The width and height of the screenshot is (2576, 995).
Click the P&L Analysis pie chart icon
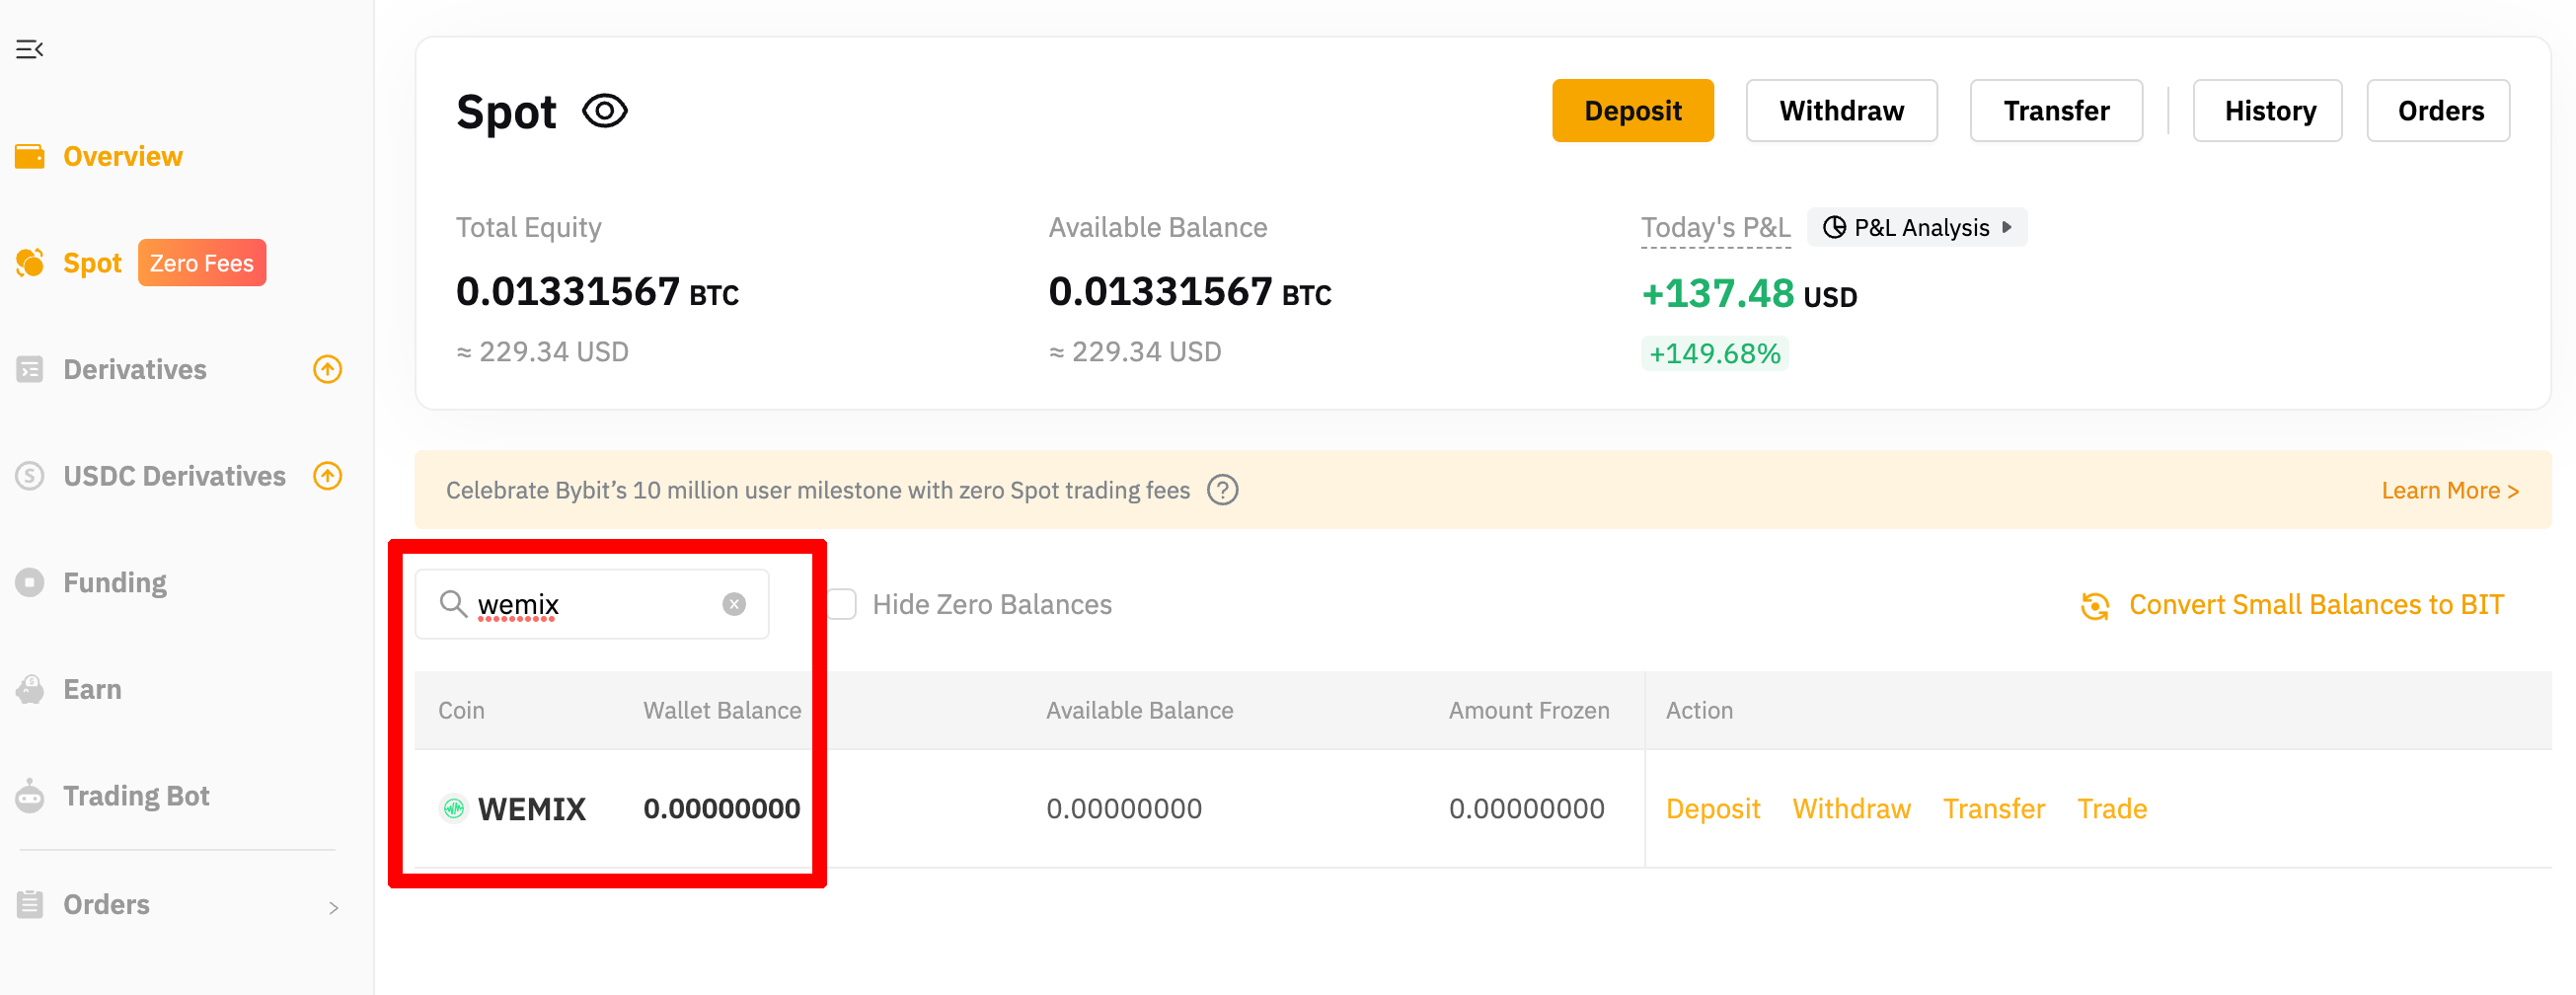1834,228
